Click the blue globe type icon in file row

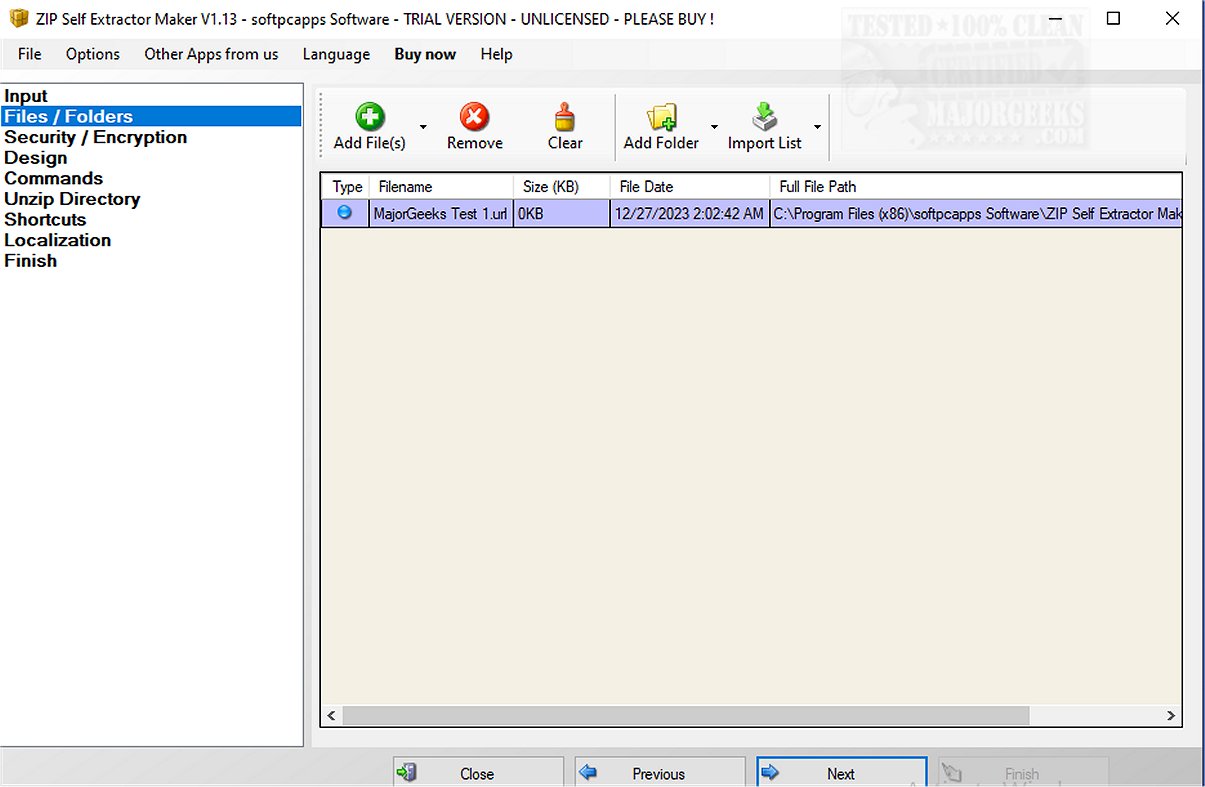[x=344, y=212]
